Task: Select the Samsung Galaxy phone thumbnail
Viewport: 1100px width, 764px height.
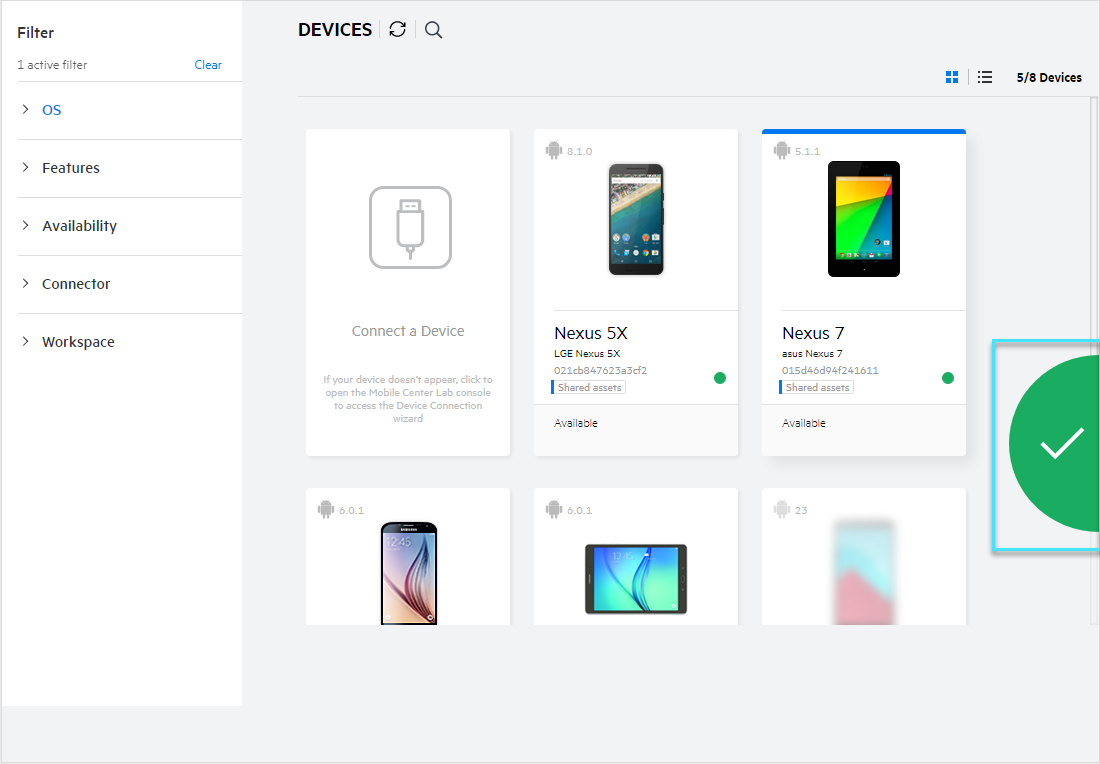Action: [x=409, y=573]
